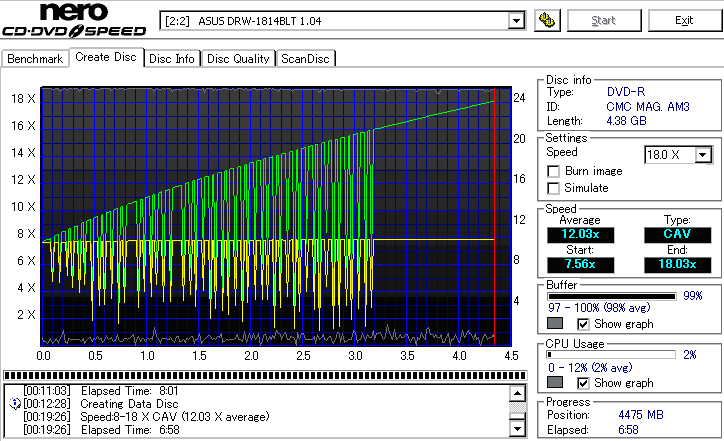Toggle Show graph under CPU Usage

coord(583,383)
